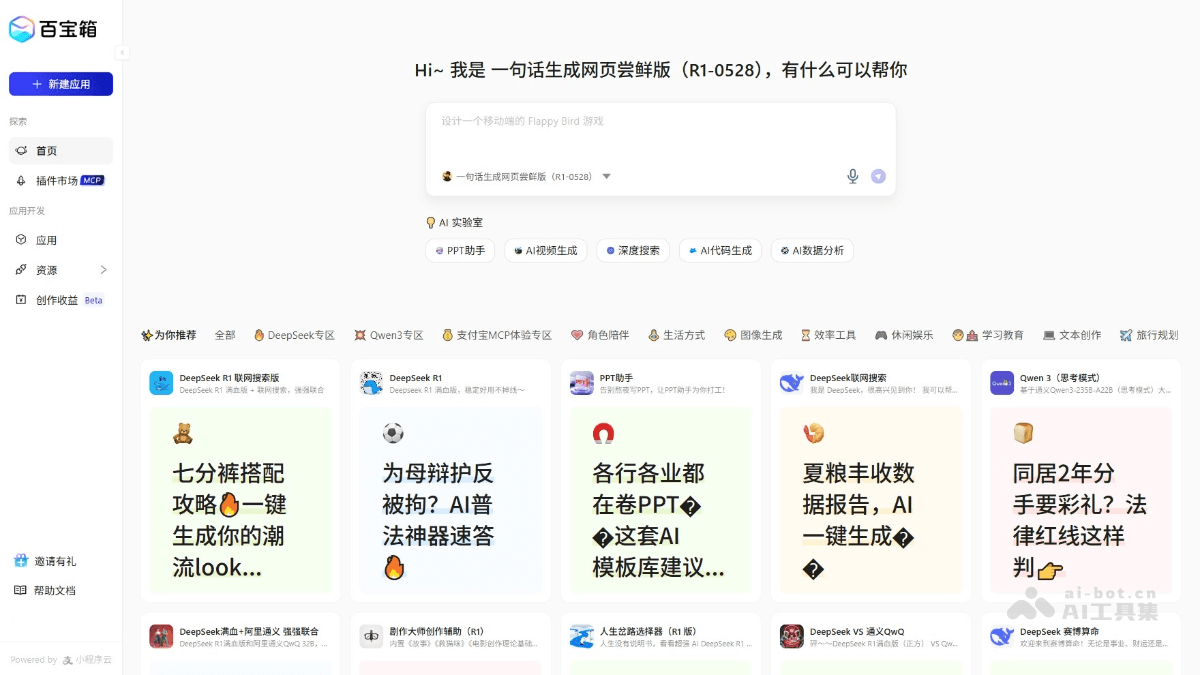The height and width of the screenshot is (675, 1200).
Task: Click 创作收益 Beta in the sidebar
Action: tap(55, 299)
